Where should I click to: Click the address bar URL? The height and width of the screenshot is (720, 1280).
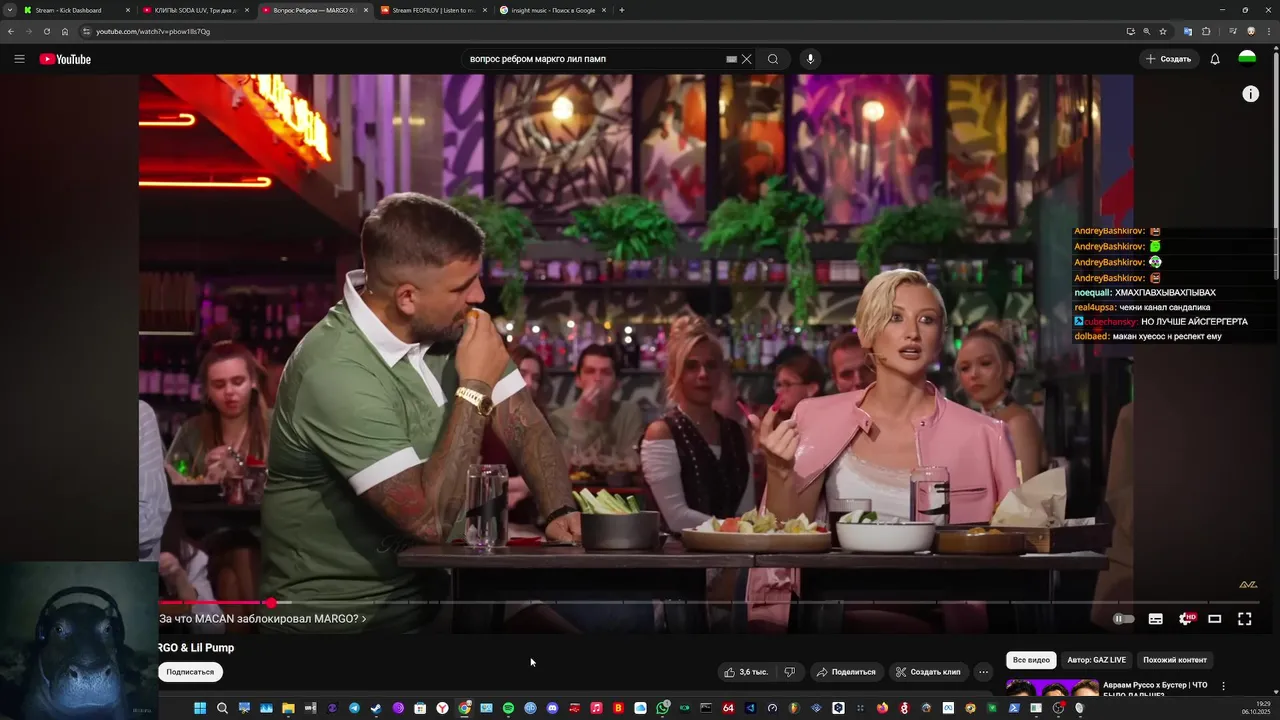coord(153,32)
